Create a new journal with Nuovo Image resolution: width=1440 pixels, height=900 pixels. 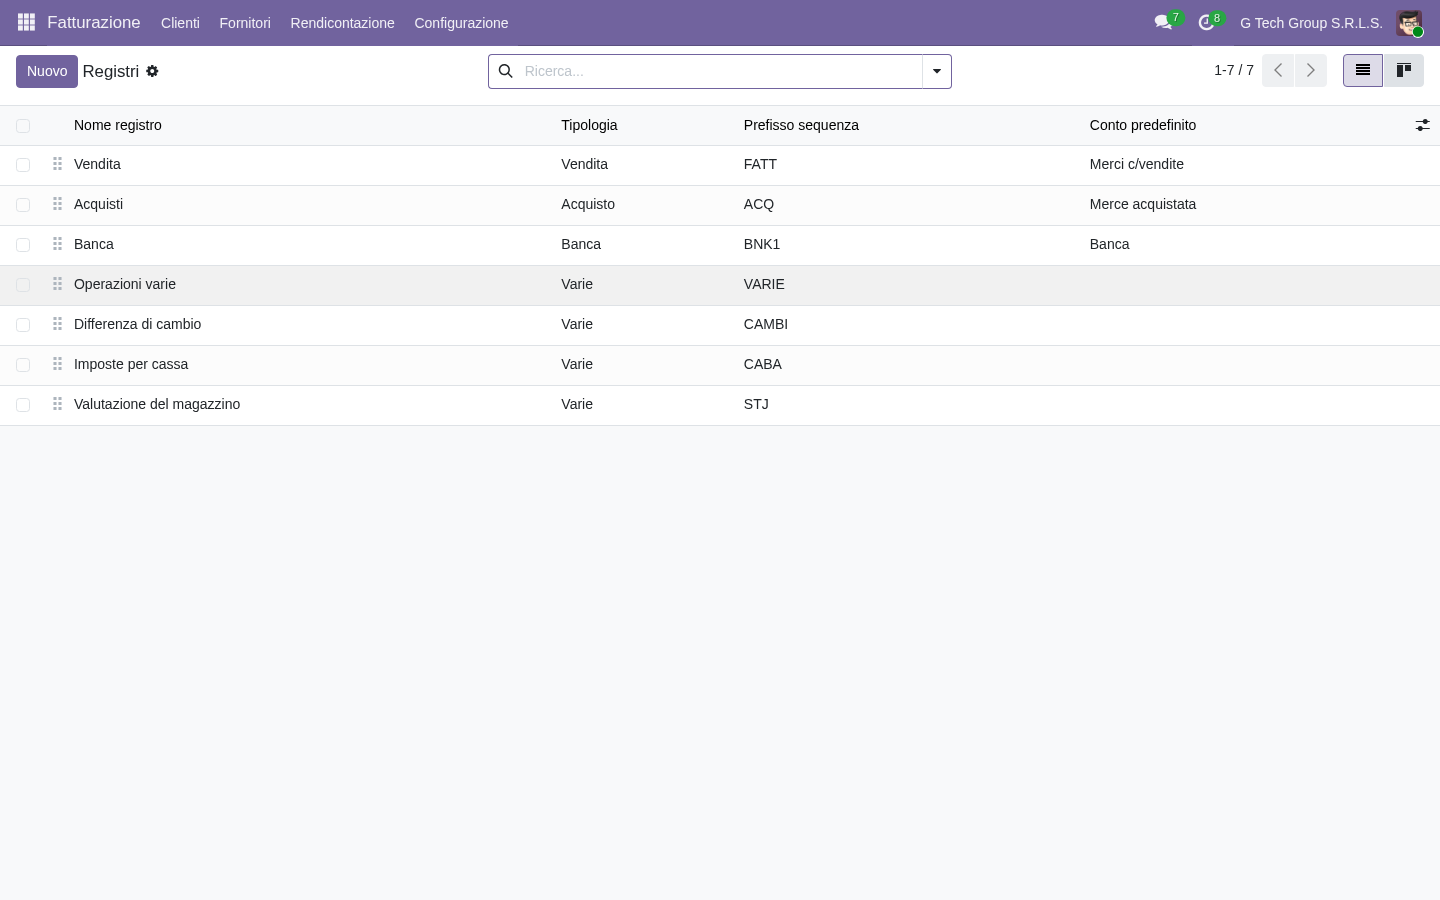click(47, 71)
